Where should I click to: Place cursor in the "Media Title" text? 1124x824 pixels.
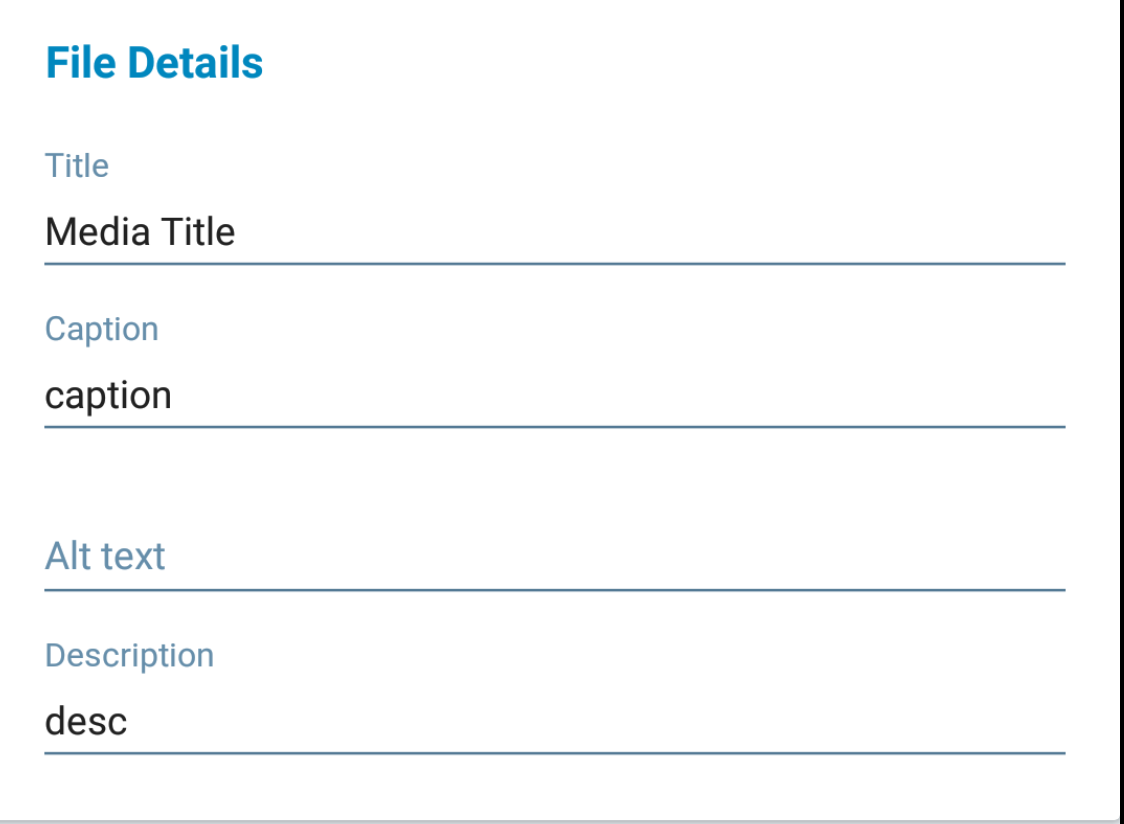point(140,233)
